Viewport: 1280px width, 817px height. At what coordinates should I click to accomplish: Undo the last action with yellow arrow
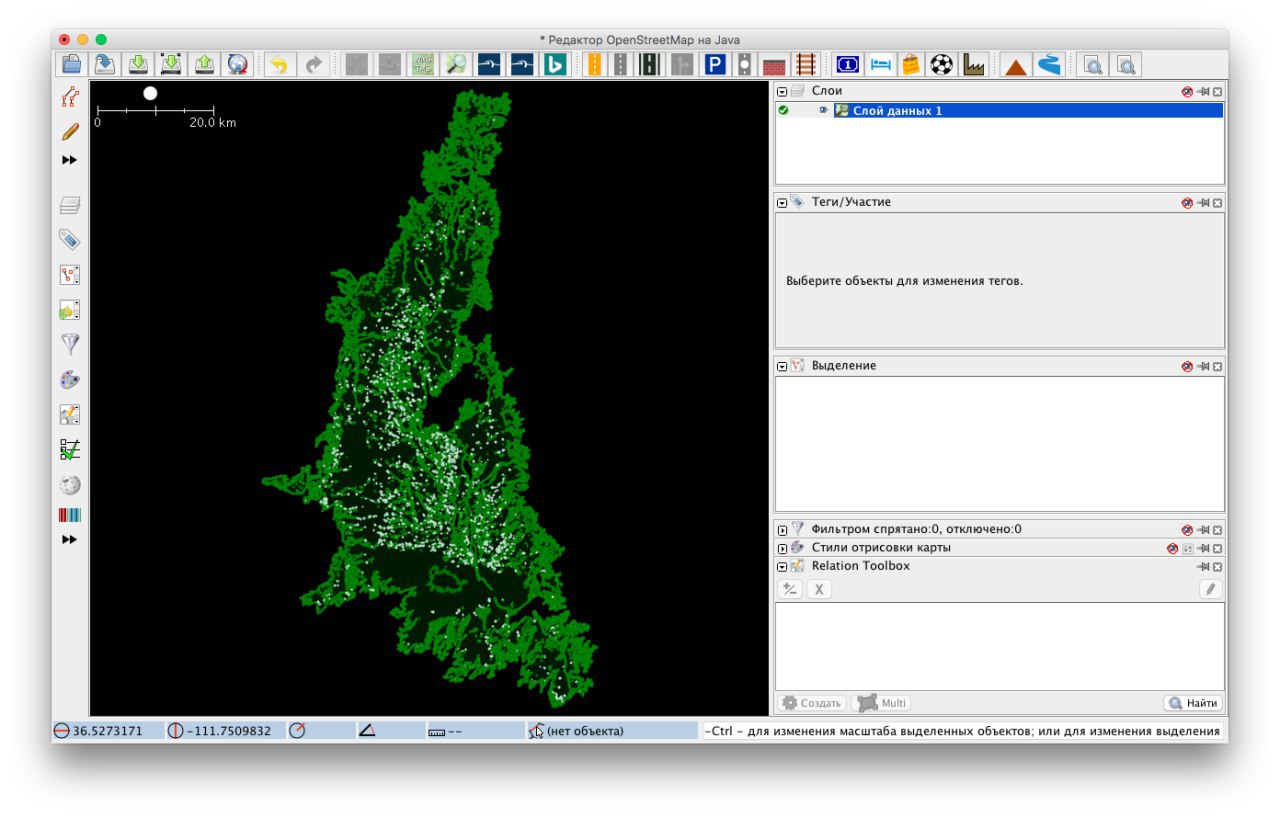click(279, 64)
